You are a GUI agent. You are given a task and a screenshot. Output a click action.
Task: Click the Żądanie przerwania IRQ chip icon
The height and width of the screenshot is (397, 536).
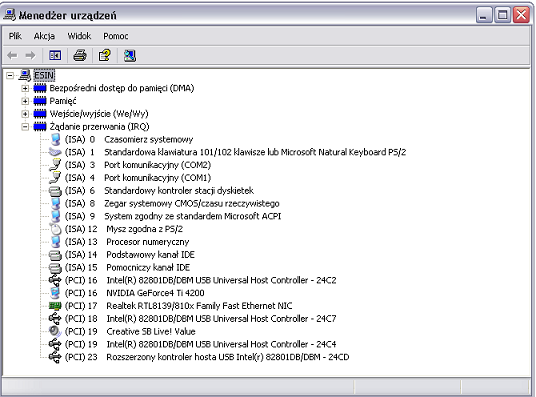(x=40, y=127)
